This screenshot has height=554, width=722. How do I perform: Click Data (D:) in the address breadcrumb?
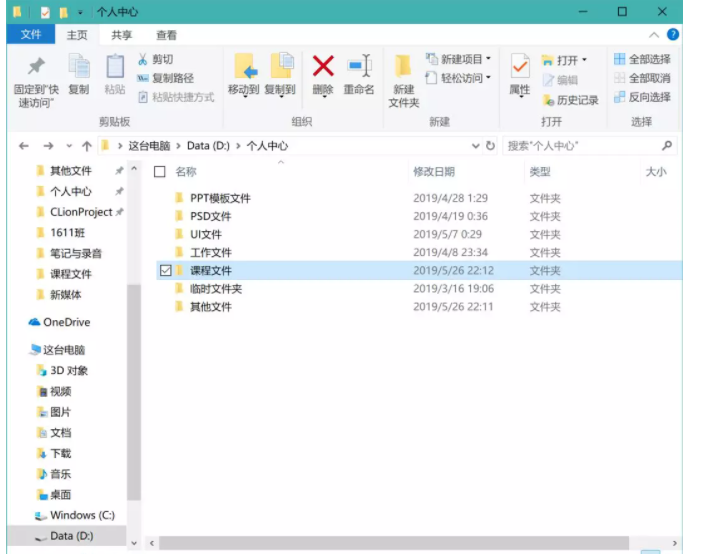point(208,146)
